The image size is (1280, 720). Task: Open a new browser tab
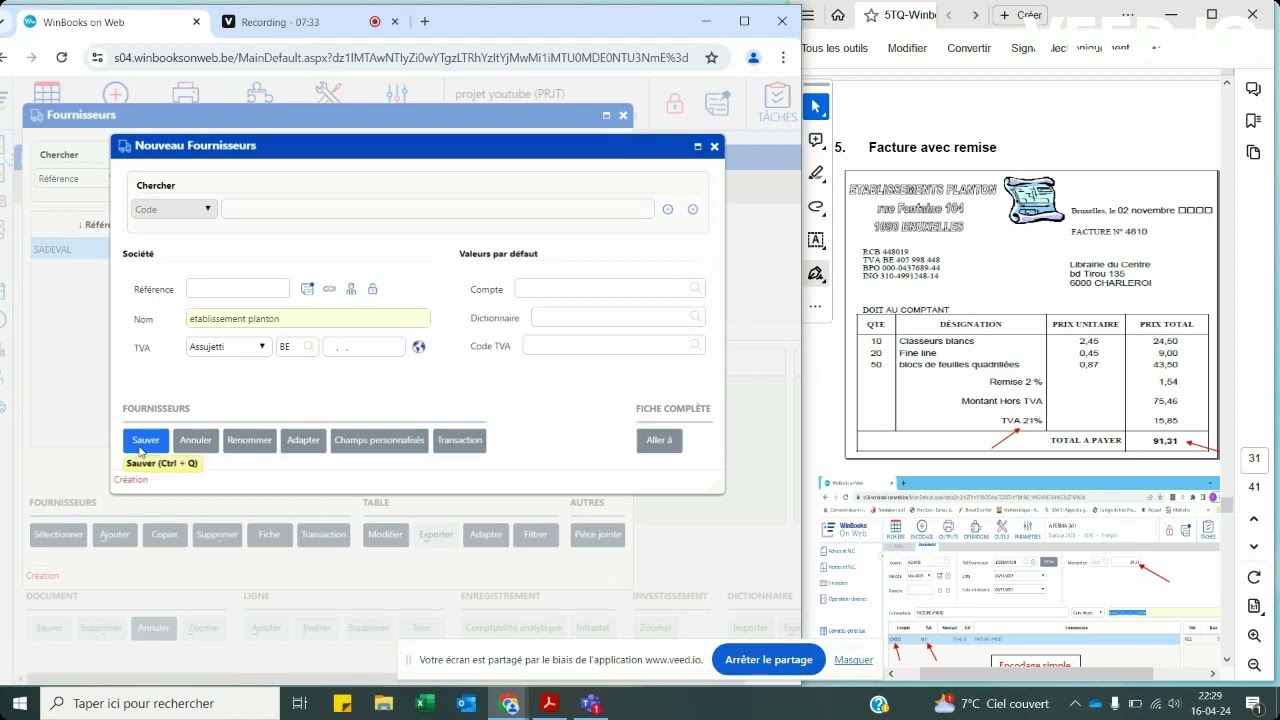tap(425, 21)
